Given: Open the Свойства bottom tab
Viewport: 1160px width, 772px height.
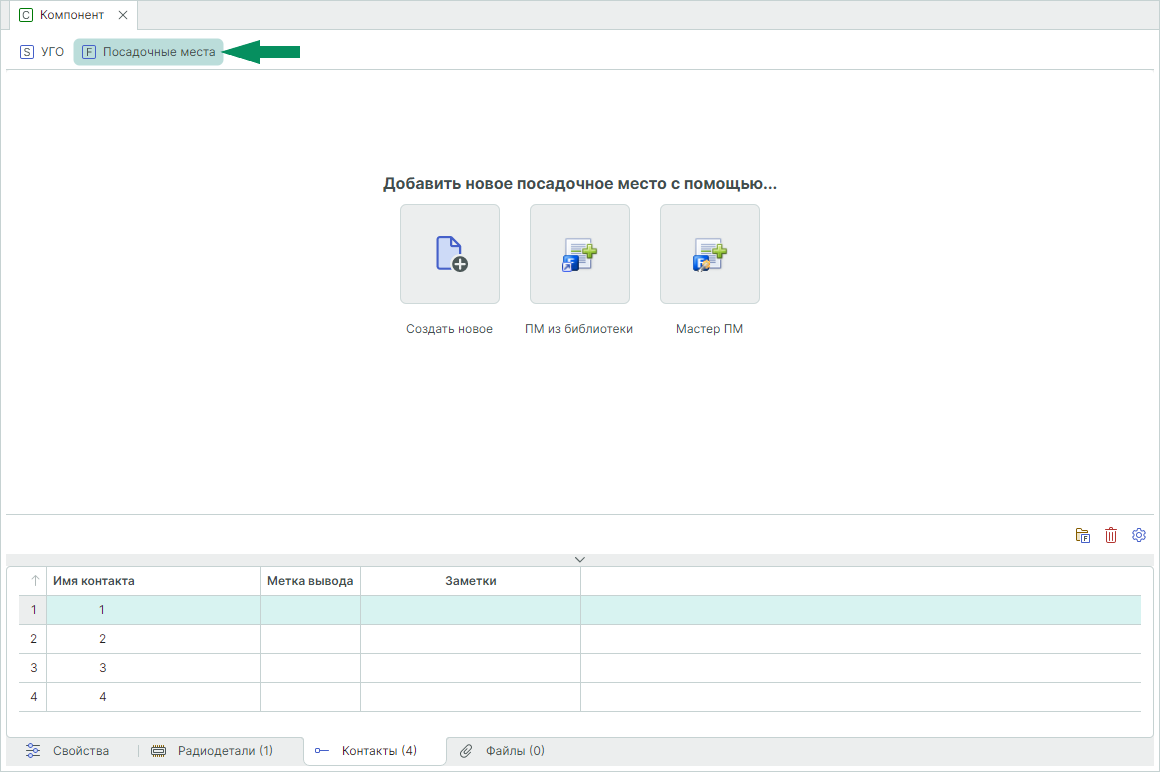Looking at the screenshot, I should 68,750.
